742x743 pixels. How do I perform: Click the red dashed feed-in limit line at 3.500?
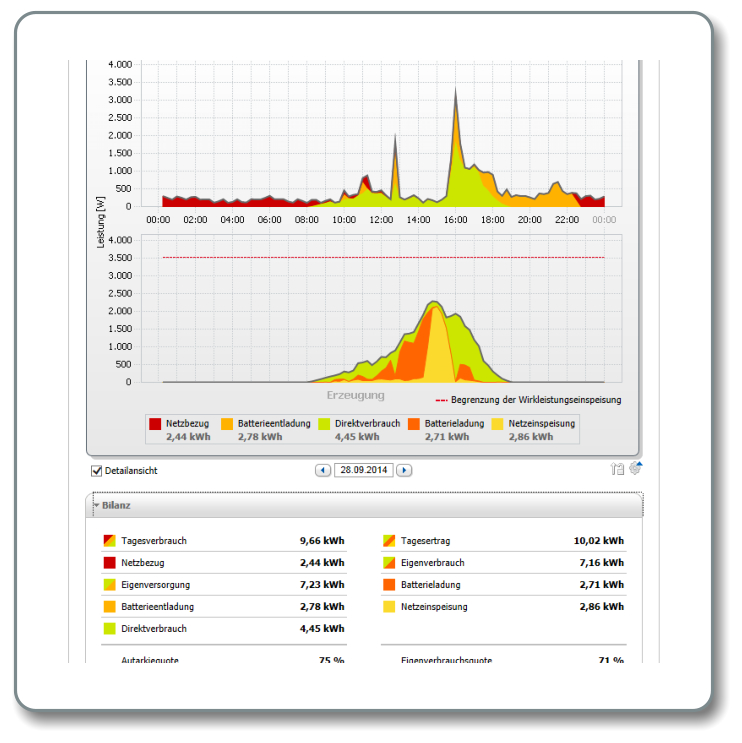tap(383, 257)
